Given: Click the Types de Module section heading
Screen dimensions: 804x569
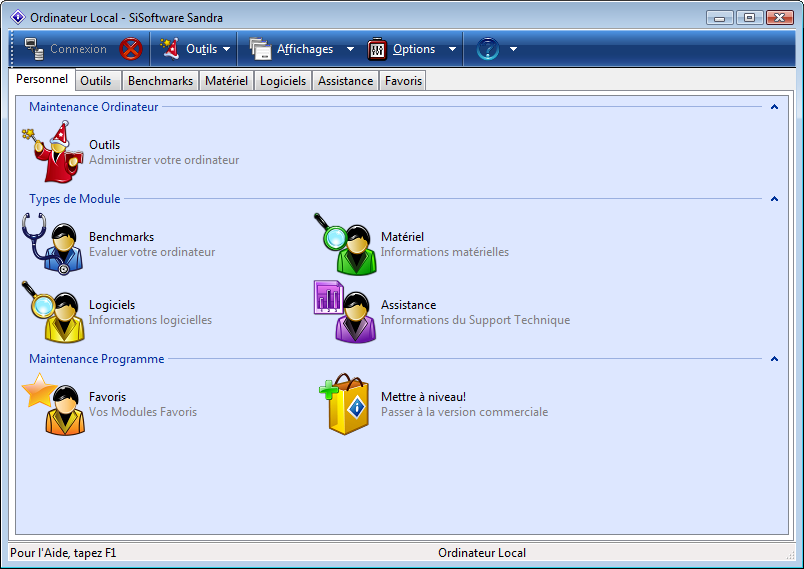Looking at the screenshot, I should pos(75,199).
